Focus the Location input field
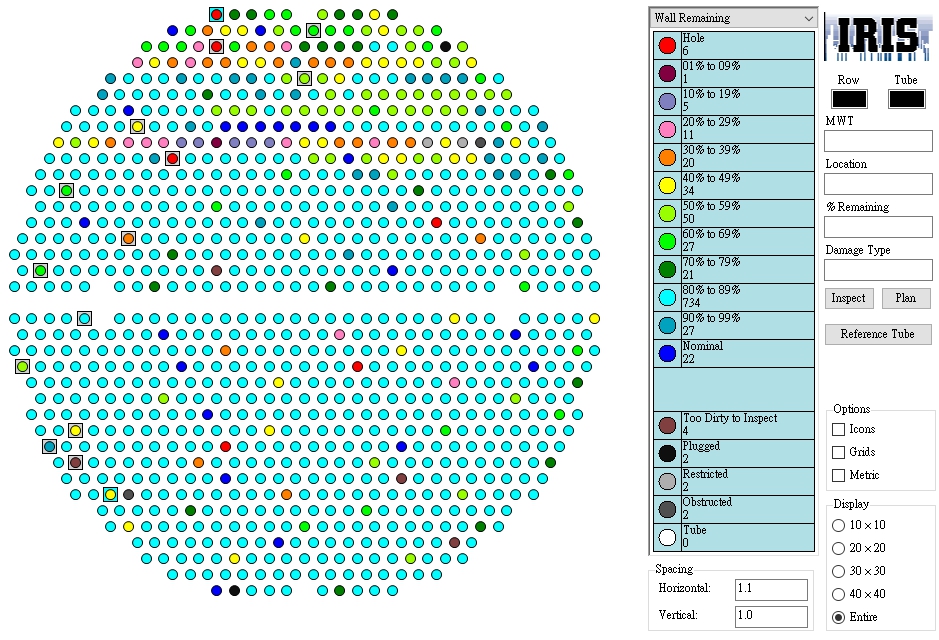Image resolution: width=939 pixels, height=640 pixels. [878, 184]
